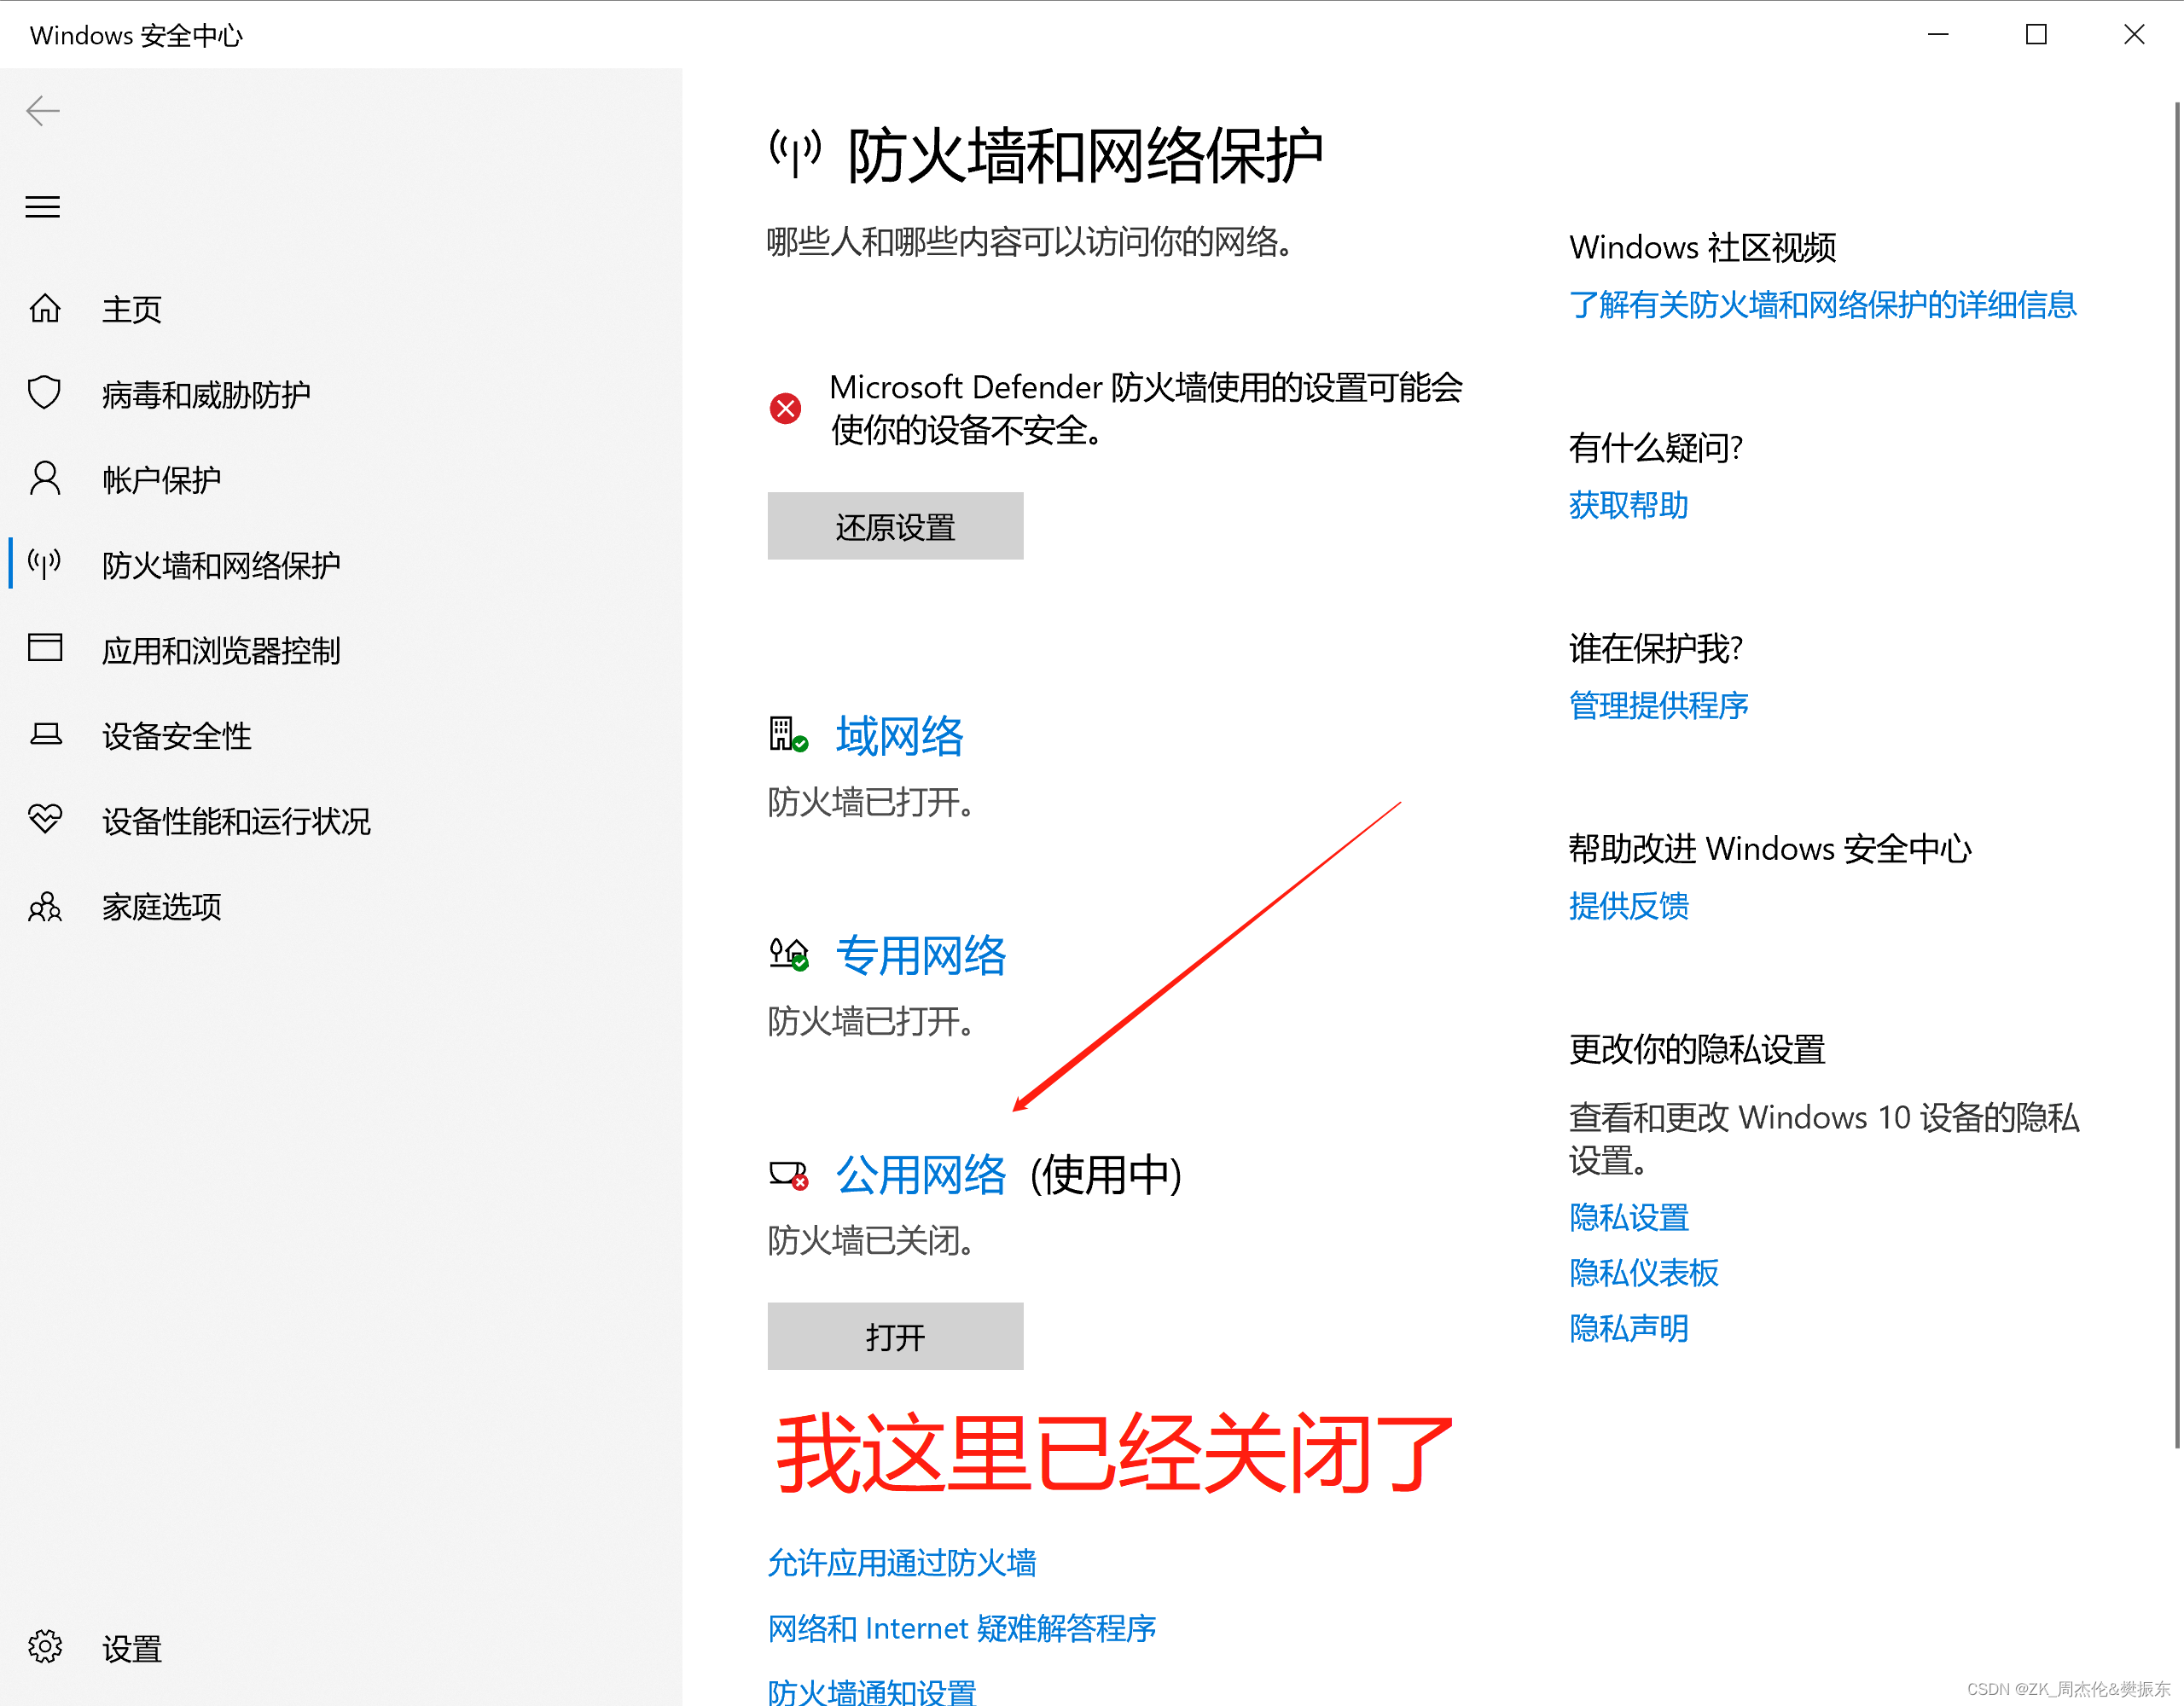Open the 专用网络 link
The height and width of the screenshot is (1706, 2184).
[x=920, y=955]
